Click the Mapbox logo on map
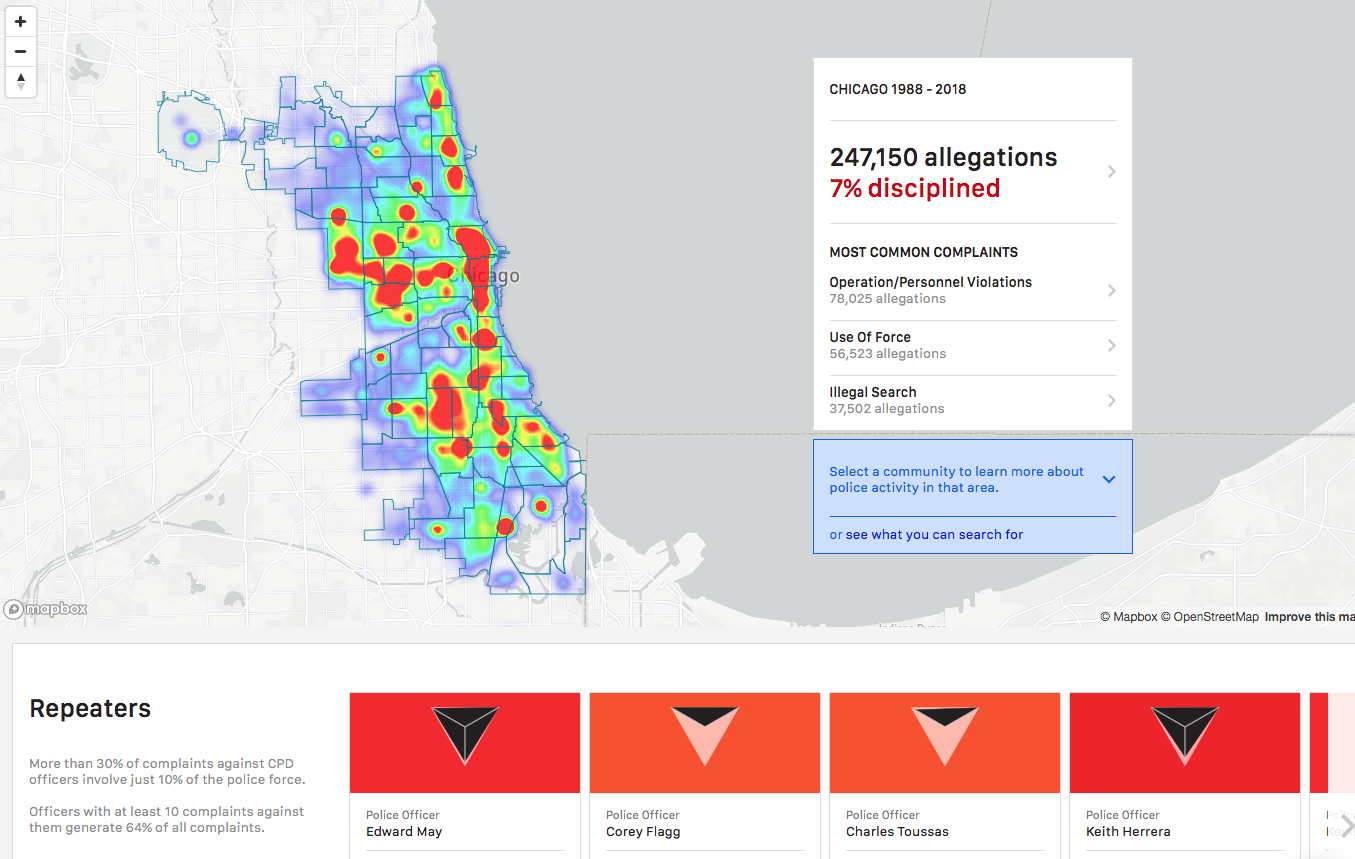 pyautogui.click(x=46, y=609)
